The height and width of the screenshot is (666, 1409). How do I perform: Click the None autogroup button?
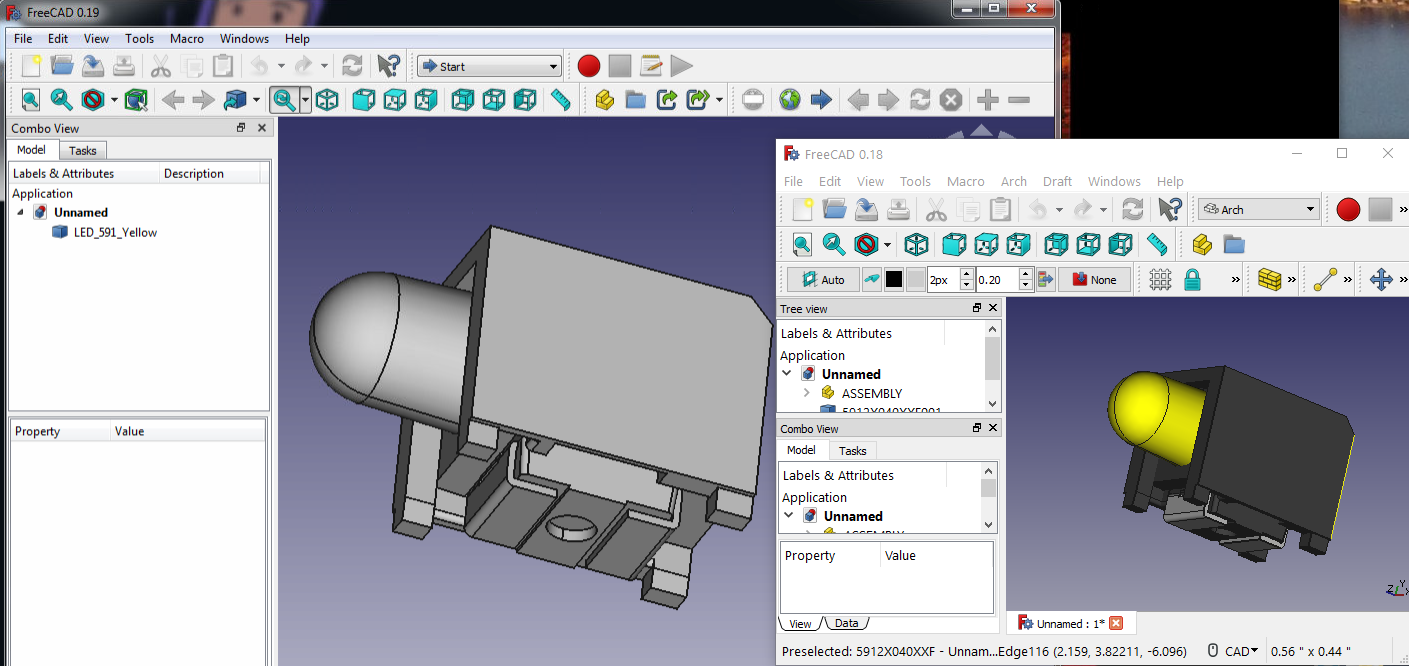click(1094, 280)
